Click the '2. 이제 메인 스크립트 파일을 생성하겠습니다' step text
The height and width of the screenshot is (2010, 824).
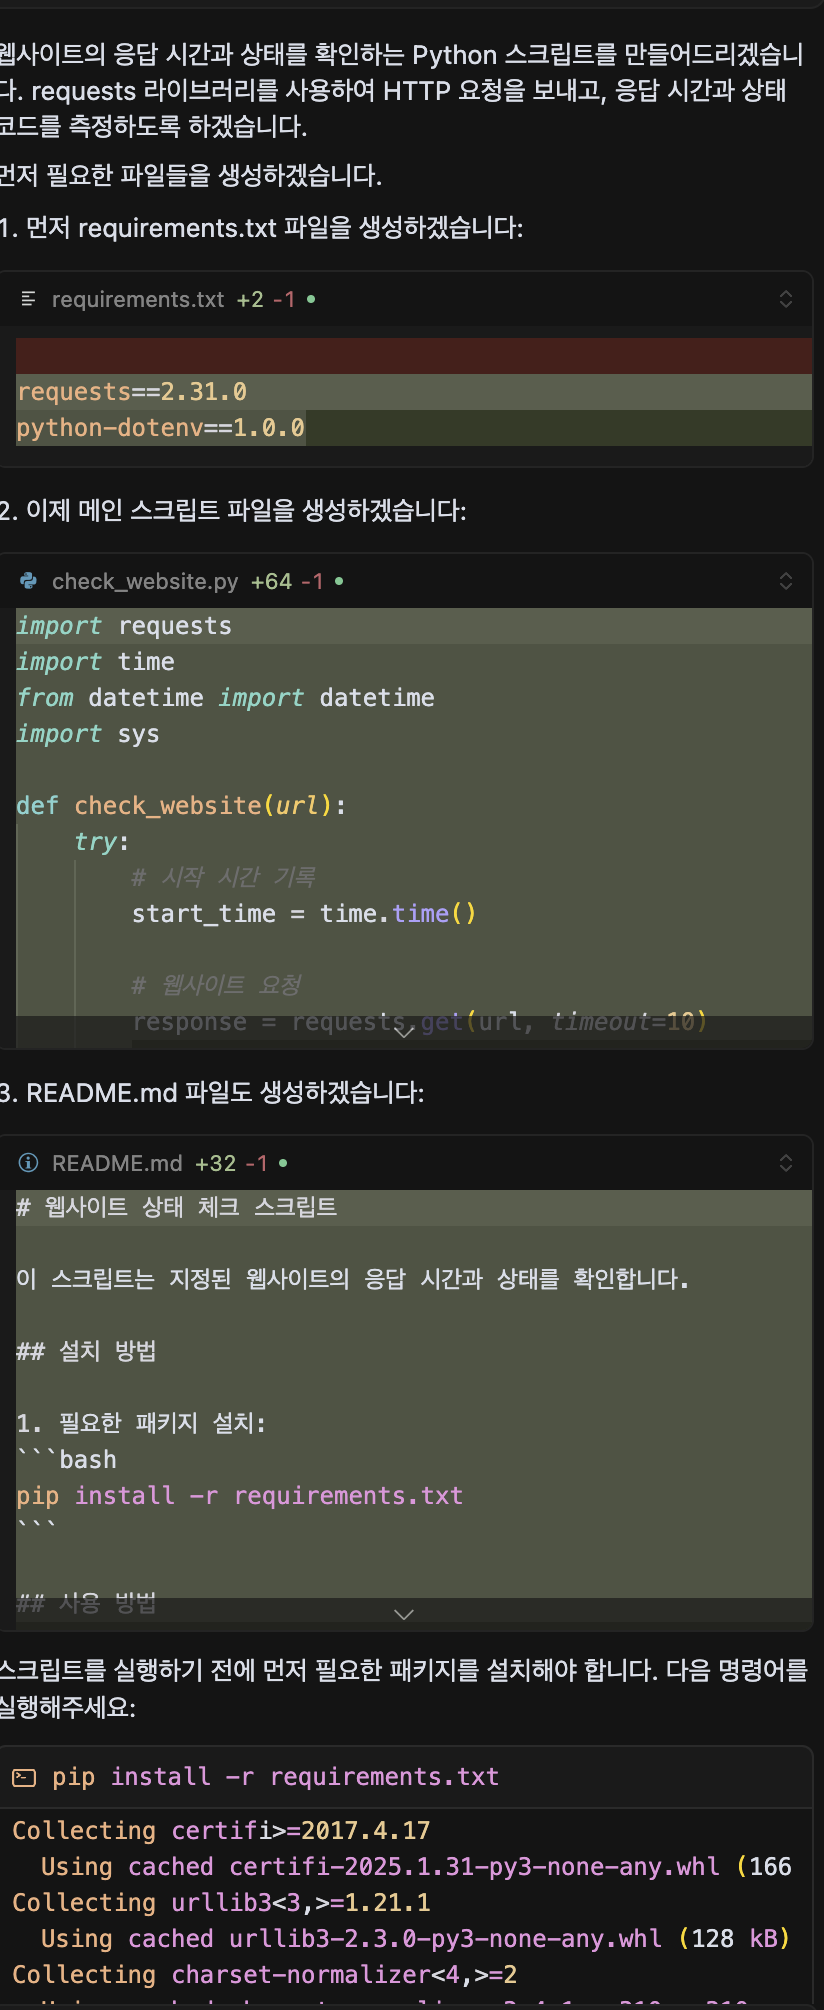(233, 511)
